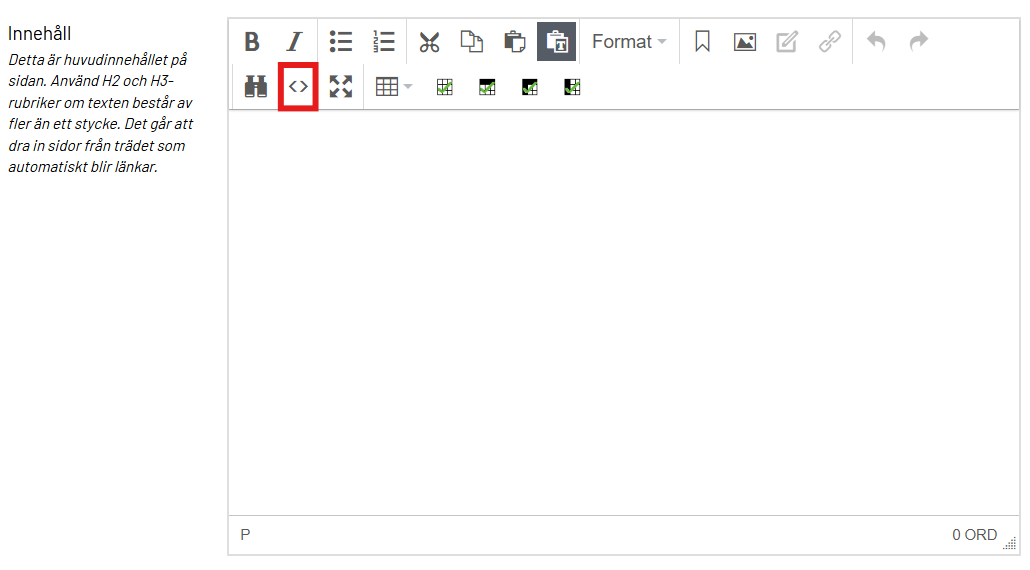The height and width of the screenshot is (570, 1030).
Task: Click the editor resize handle beside word count
Action: point(1009,542)
